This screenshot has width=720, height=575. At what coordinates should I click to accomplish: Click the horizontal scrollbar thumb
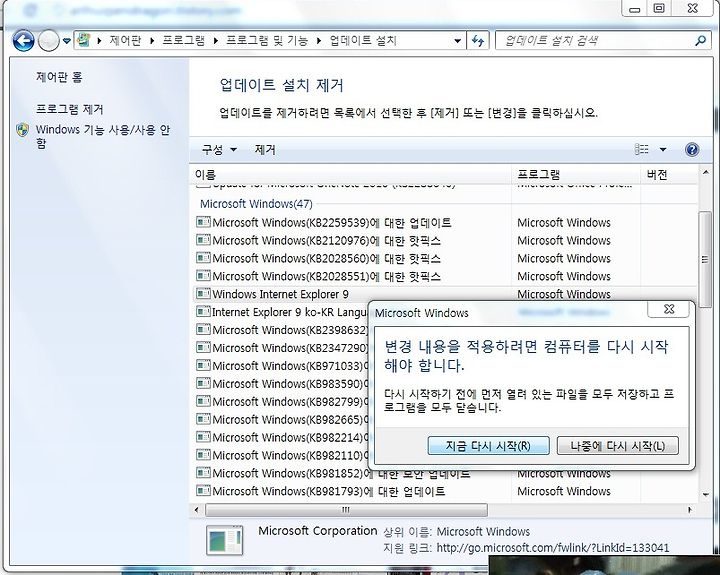[x=346, y=510]
